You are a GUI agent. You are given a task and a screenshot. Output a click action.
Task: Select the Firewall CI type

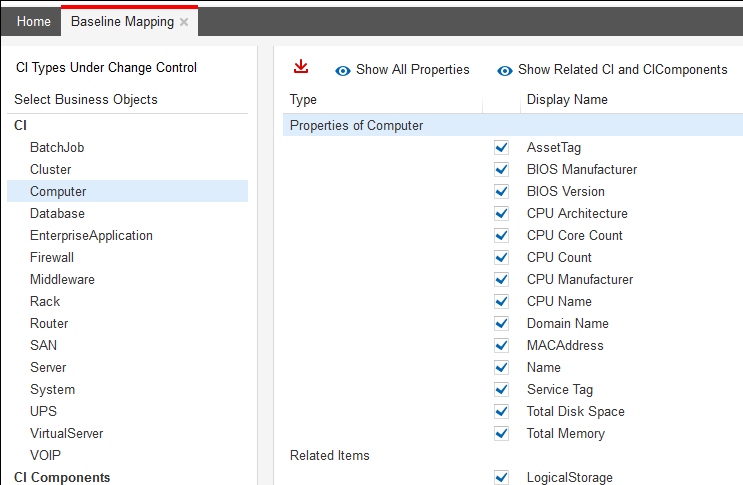[52, 258]
